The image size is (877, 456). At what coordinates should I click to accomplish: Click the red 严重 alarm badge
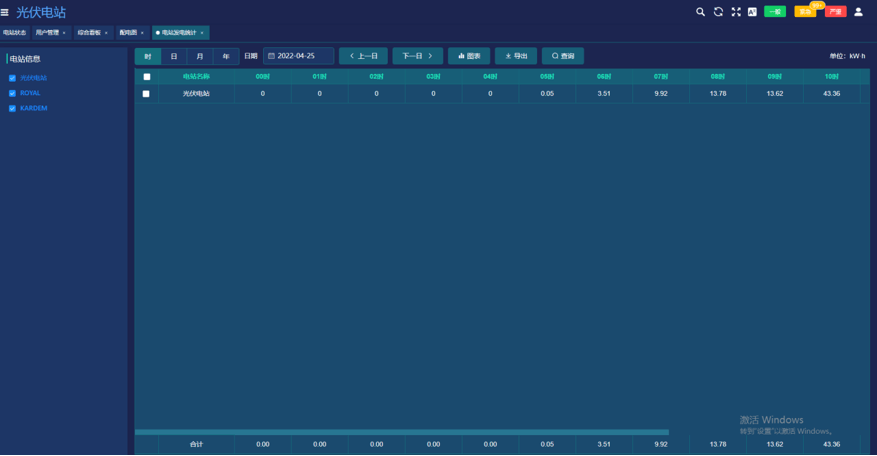tap(835, 12)
